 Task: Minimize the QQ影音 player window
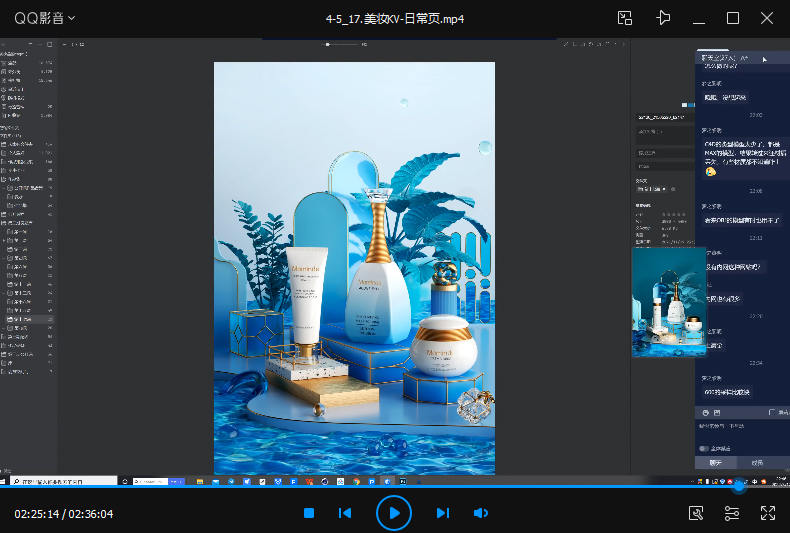[698, 18]
